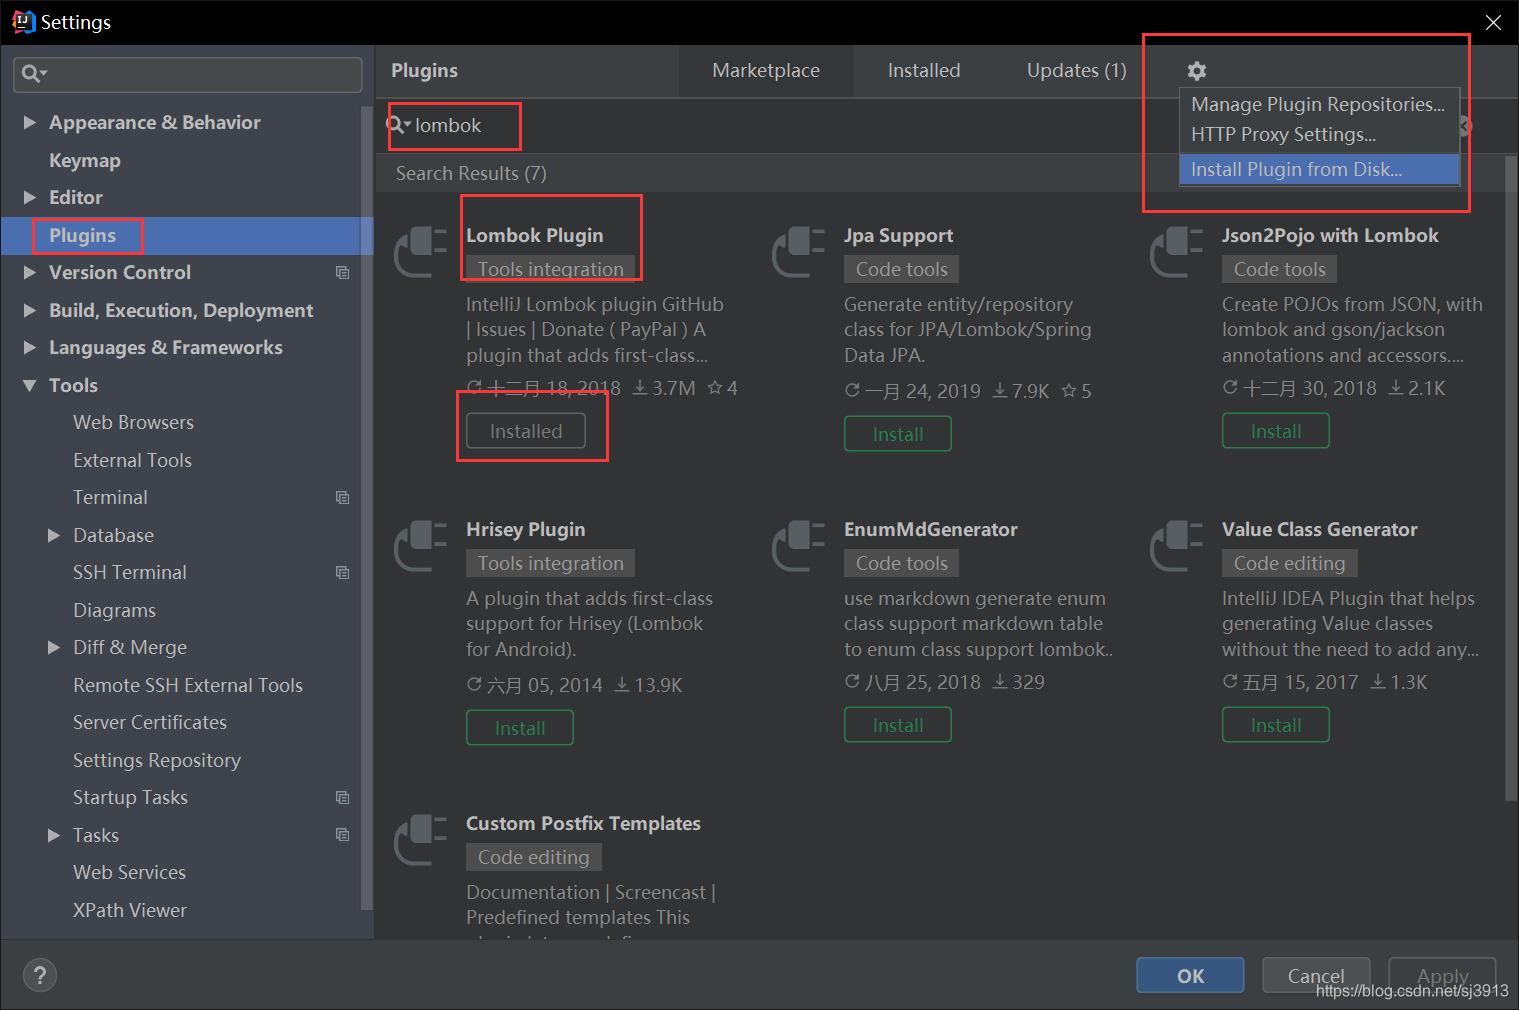This screenshot has width=1519, height=1010.
Task: Click the plugin search magnifier icon
Action: click(x=398, y=125)
